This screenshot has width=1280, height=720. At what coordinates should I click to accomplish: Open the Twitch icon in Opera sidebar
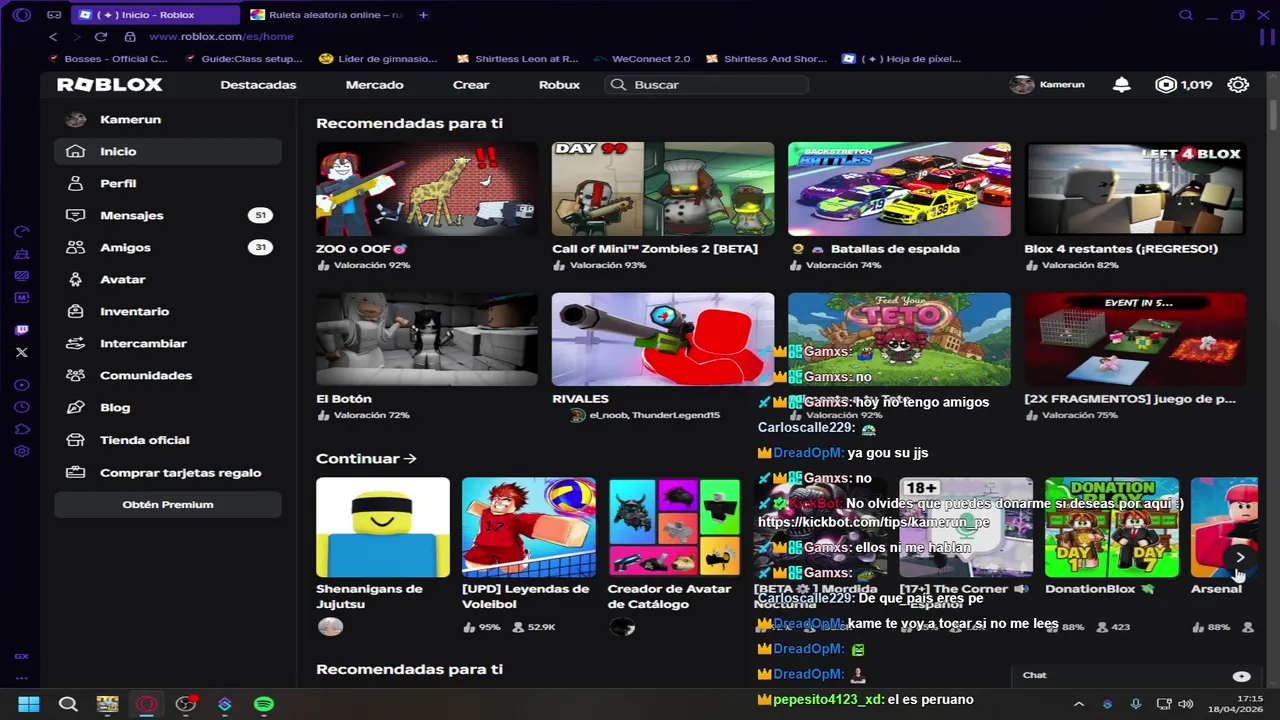coord(22,330)
